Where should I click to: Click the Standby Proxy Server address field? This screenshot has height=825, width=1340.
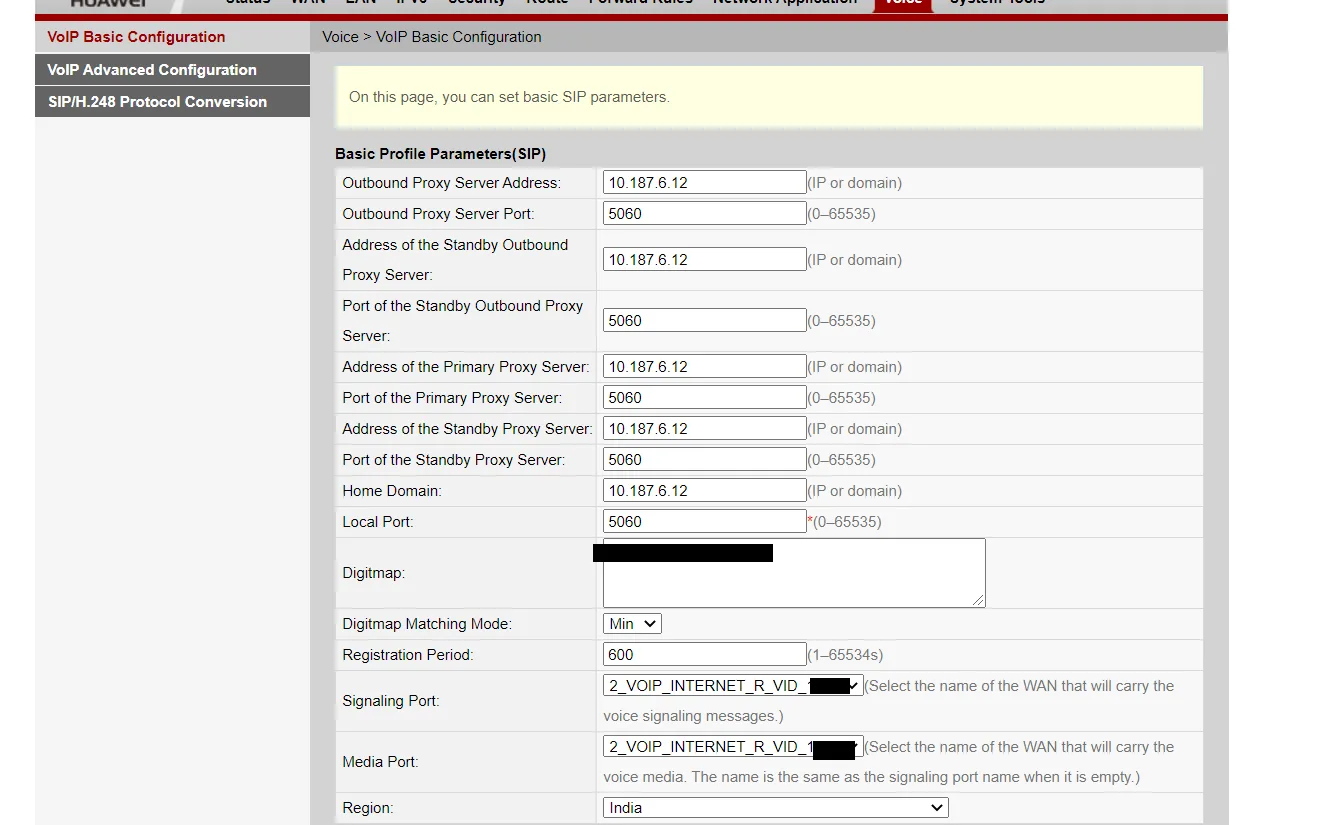(704, 429)
